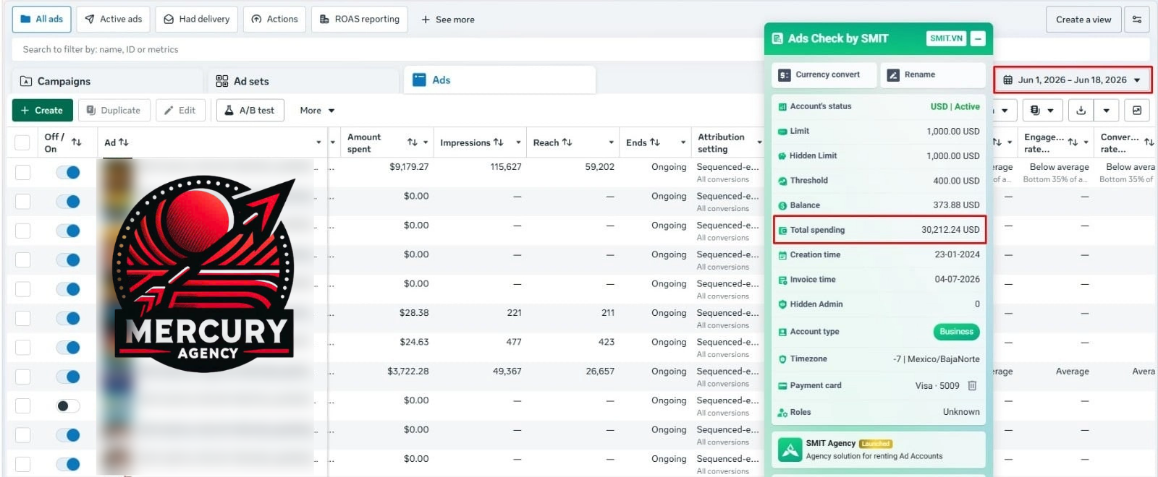Open the charts panel icon at far right

tap(1137, 110)
